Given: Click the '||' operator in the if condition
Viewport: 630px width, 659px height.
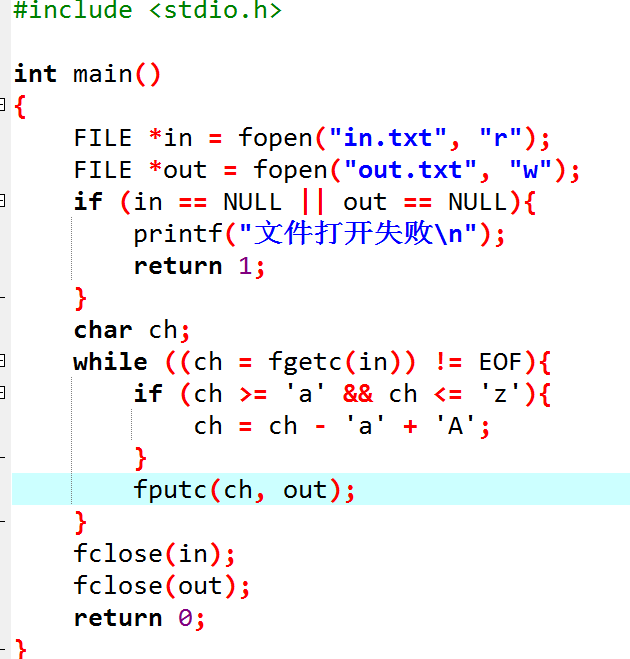Looking at the screenshot, I should (313, 202).
